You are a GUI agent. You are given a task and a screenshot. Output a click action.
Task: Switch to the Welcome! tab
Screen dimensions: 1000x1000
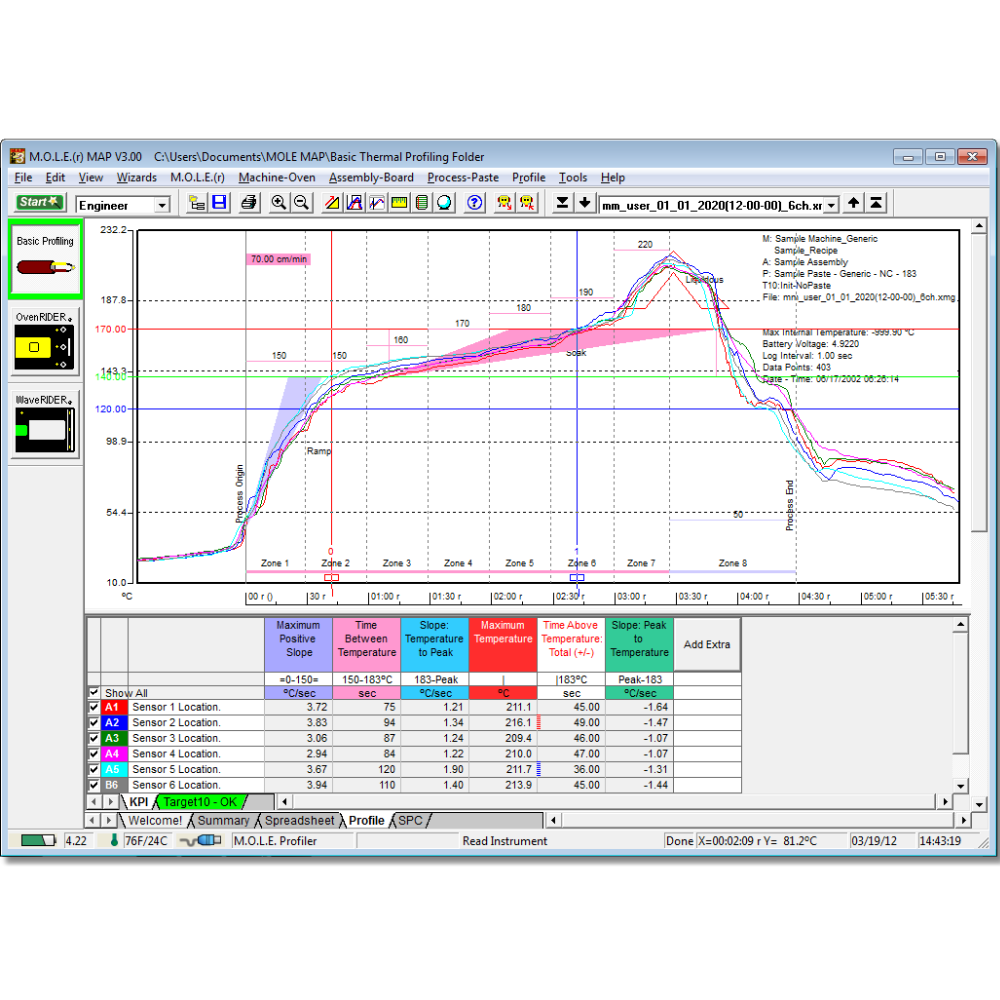click(x=155, y=821)
